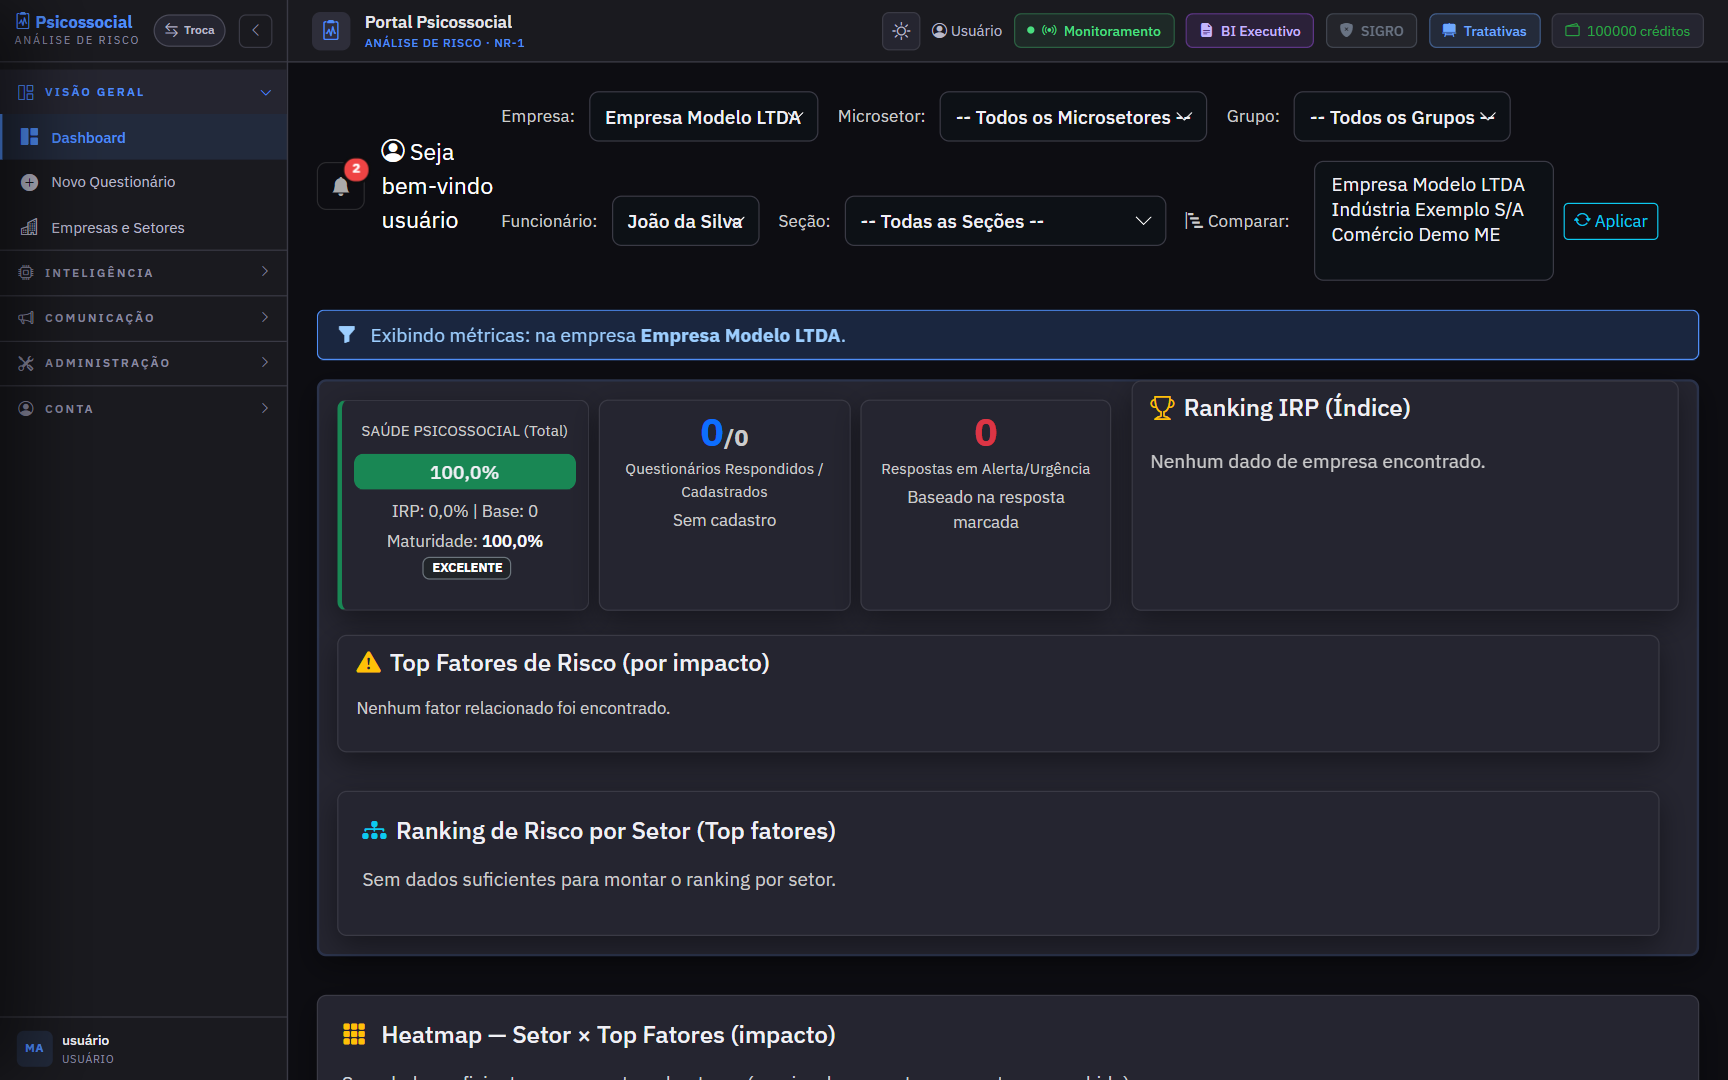
Task: Click the MA user avatar
Action: click(x=34, y=1048)
